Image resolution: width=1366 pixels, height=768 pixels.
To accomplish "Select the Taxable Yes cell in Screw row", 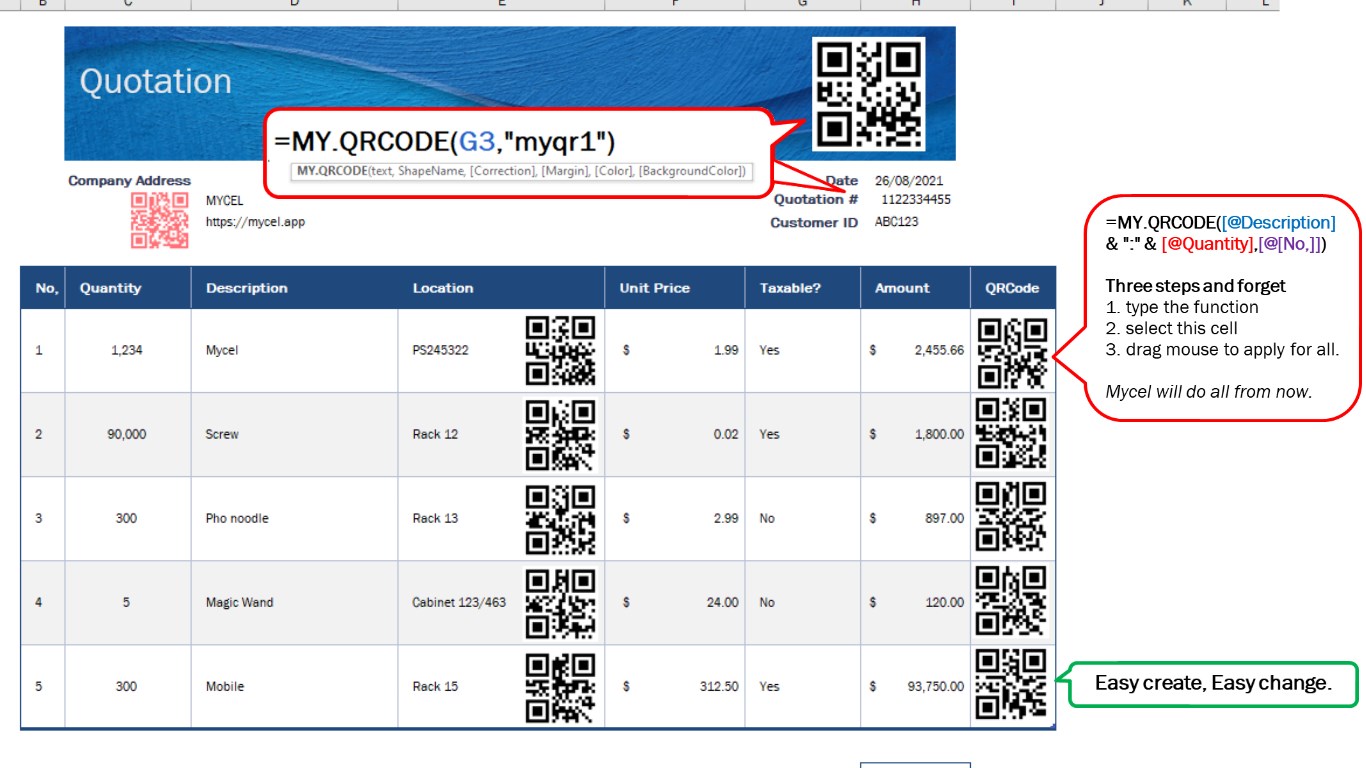I will click(803, 435).
